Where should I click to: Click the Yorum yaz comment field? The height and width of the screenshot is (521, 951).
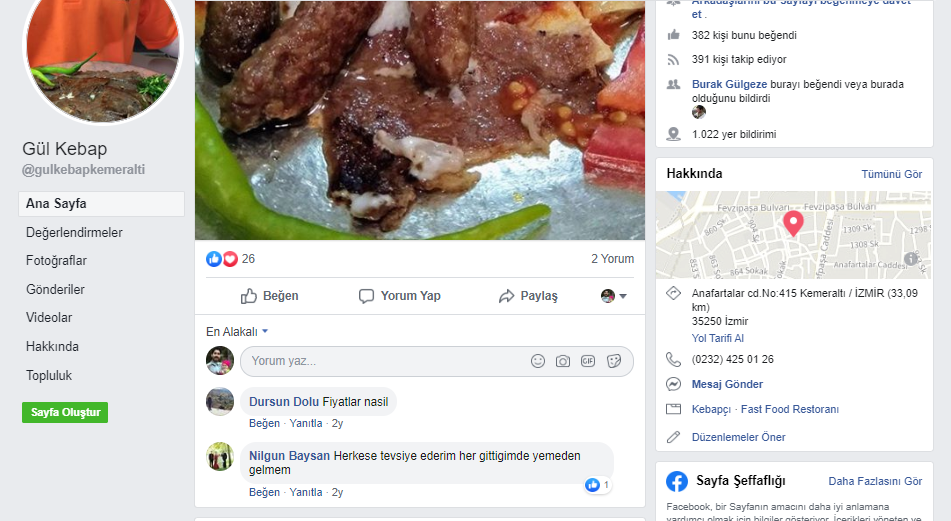click(385, 361)
